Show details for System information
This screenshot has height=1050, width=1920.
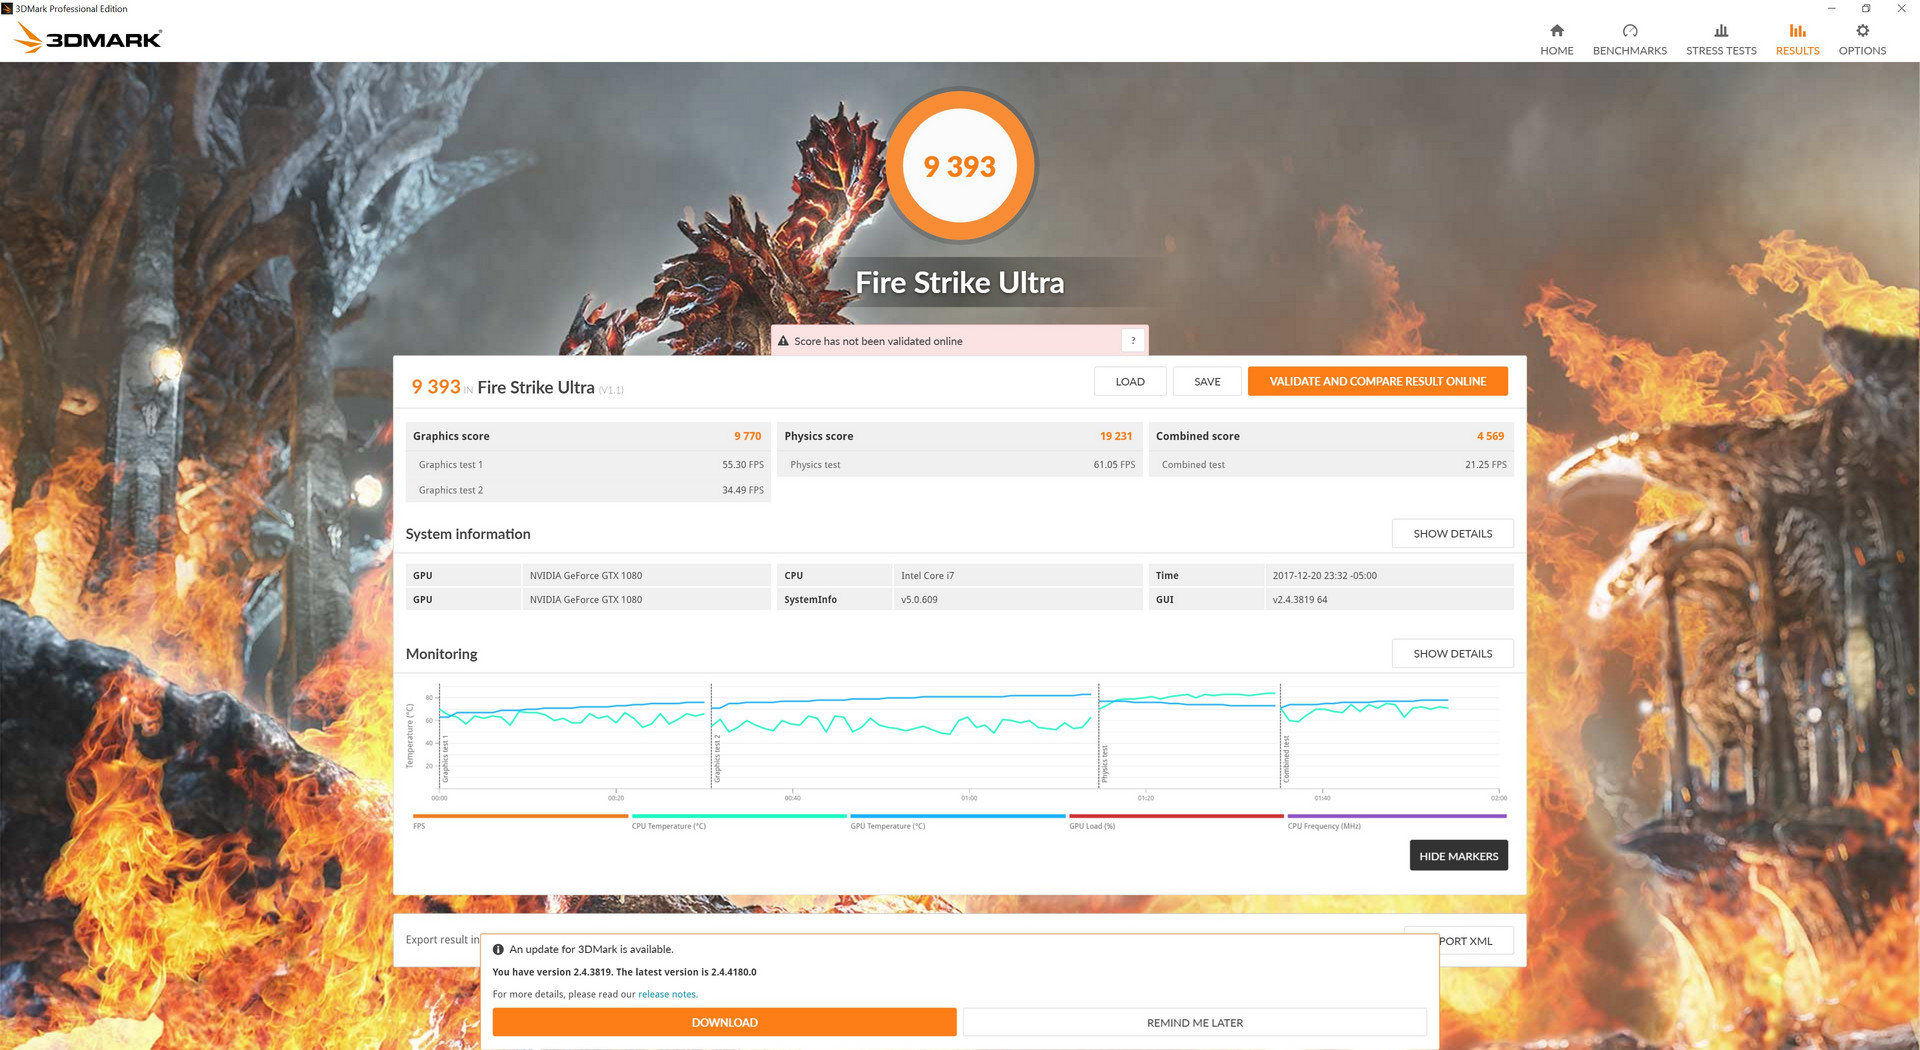(x=1452, y=534)
